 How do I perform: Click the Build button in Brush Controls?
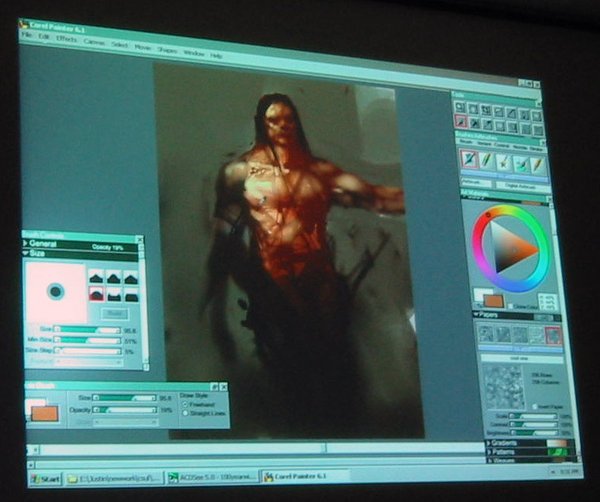coord(114,314)
